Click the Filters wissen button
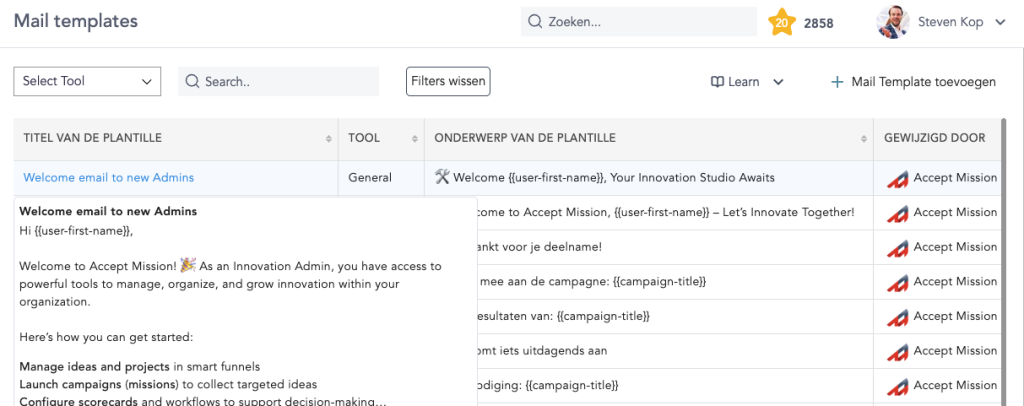 [448, 82]
